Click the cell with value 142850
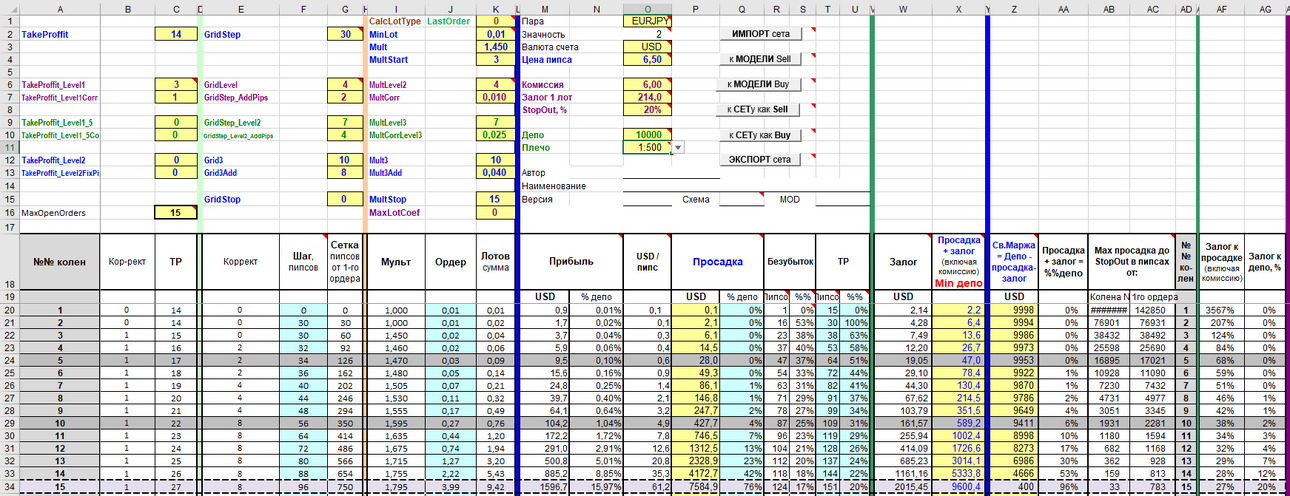Image resolution: width=1290 pixels, height=496 pixels. pyautogui.click(x=1153, y=310)
